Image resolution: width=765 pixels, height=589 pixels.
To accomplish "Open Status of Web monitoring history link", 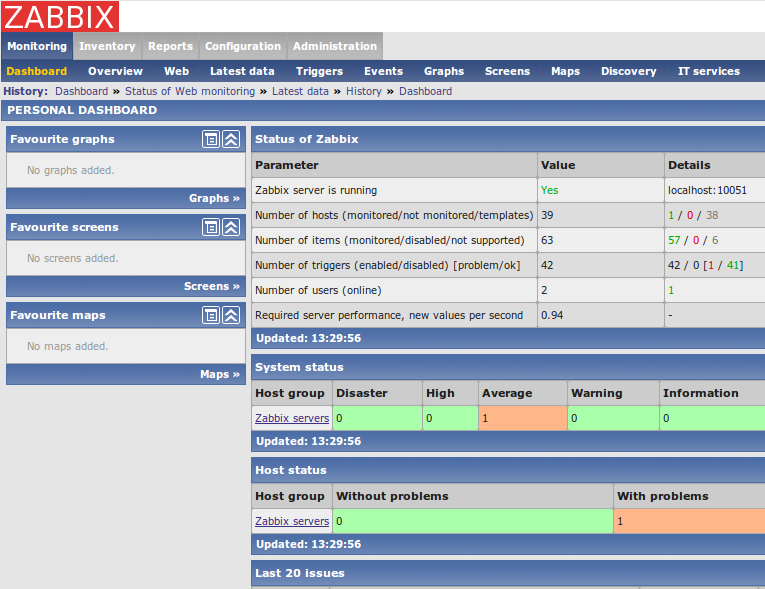I will coord(190,91).
